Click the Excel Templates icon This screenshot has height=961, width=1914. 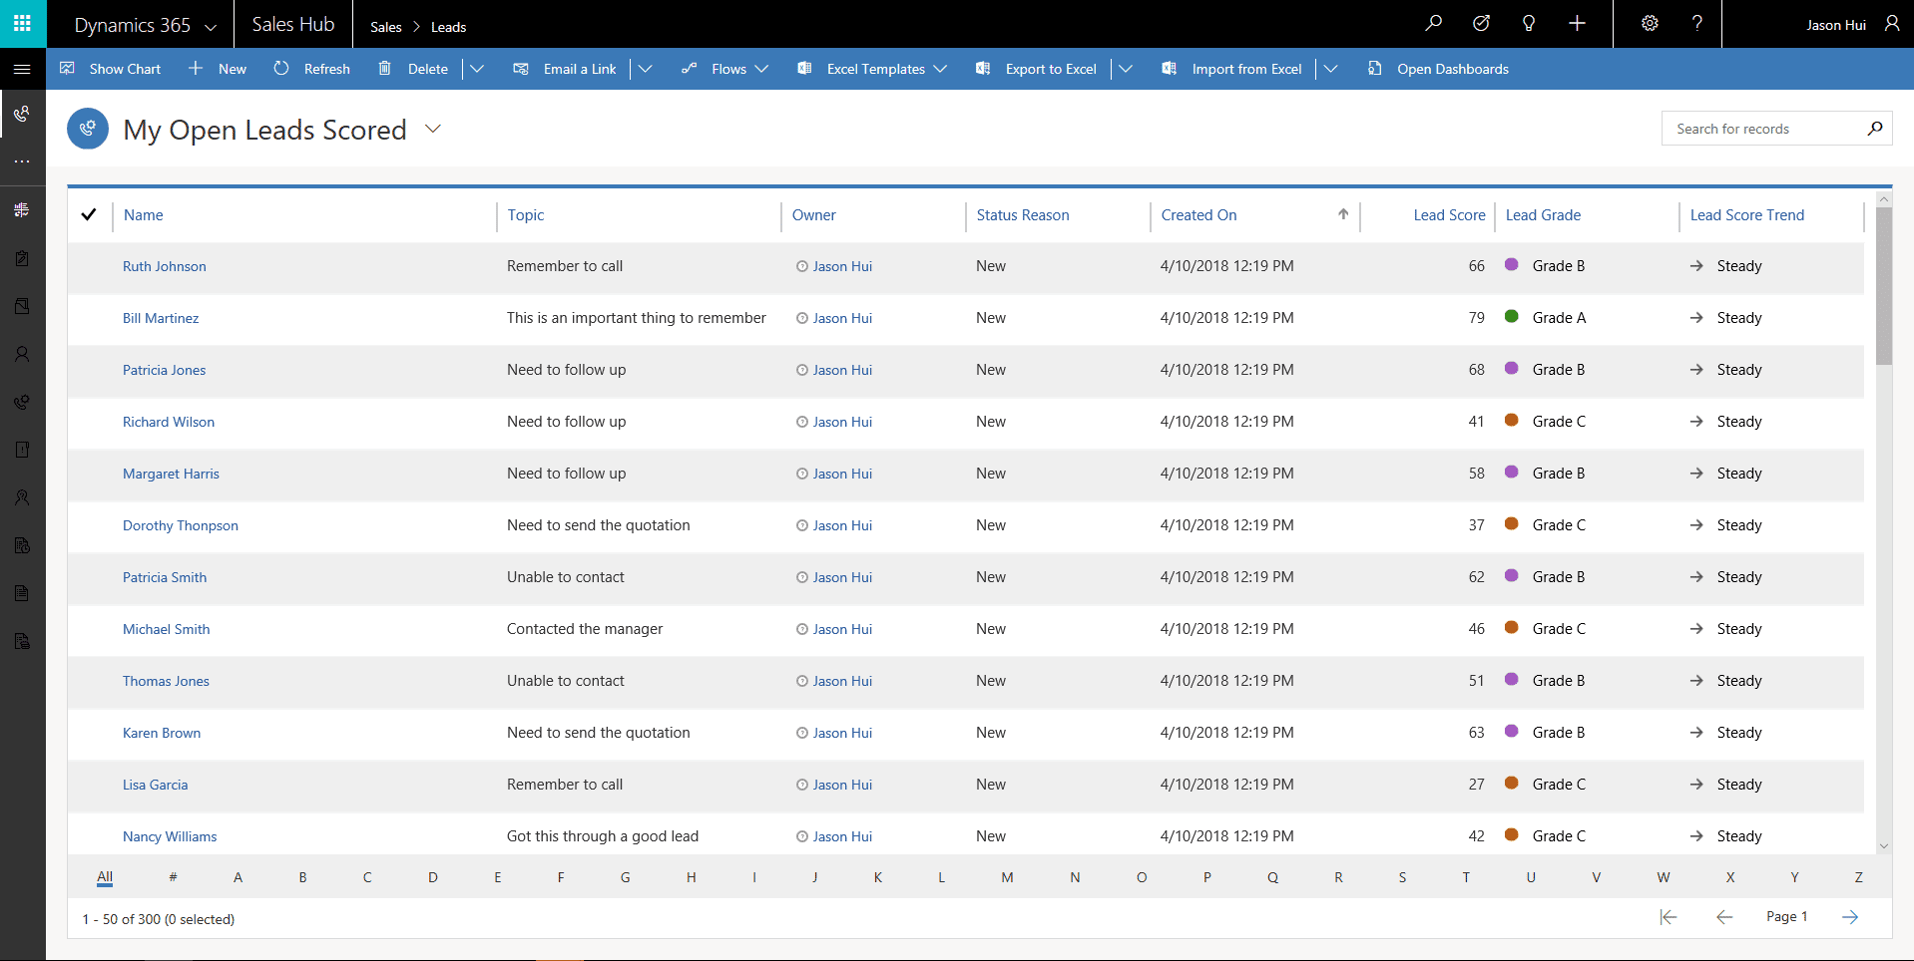pyautogui.click(x=804, y=68)
